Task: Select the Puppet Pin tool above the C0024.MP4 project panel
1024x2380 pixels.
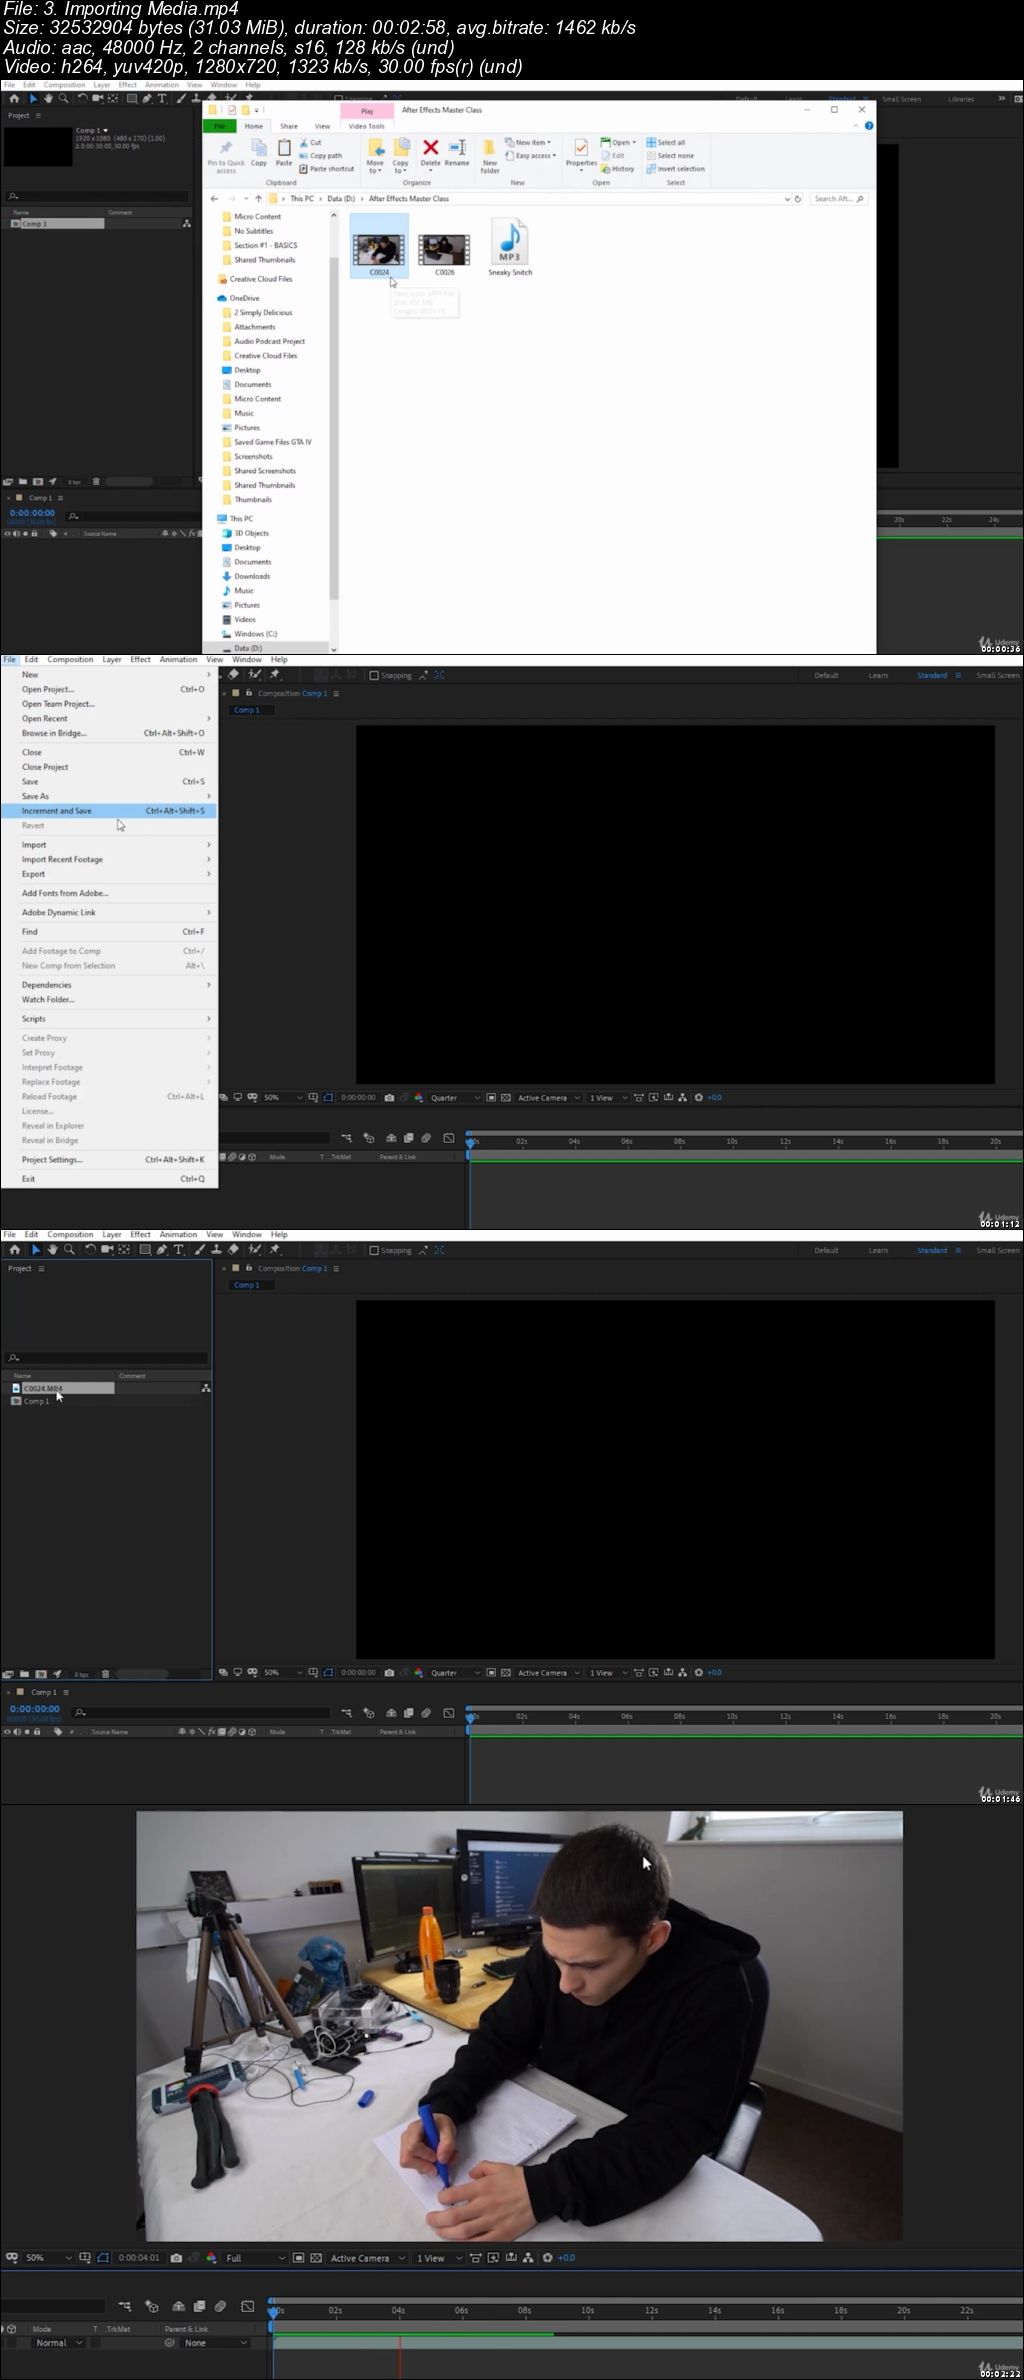Action: pos(274,1249)
